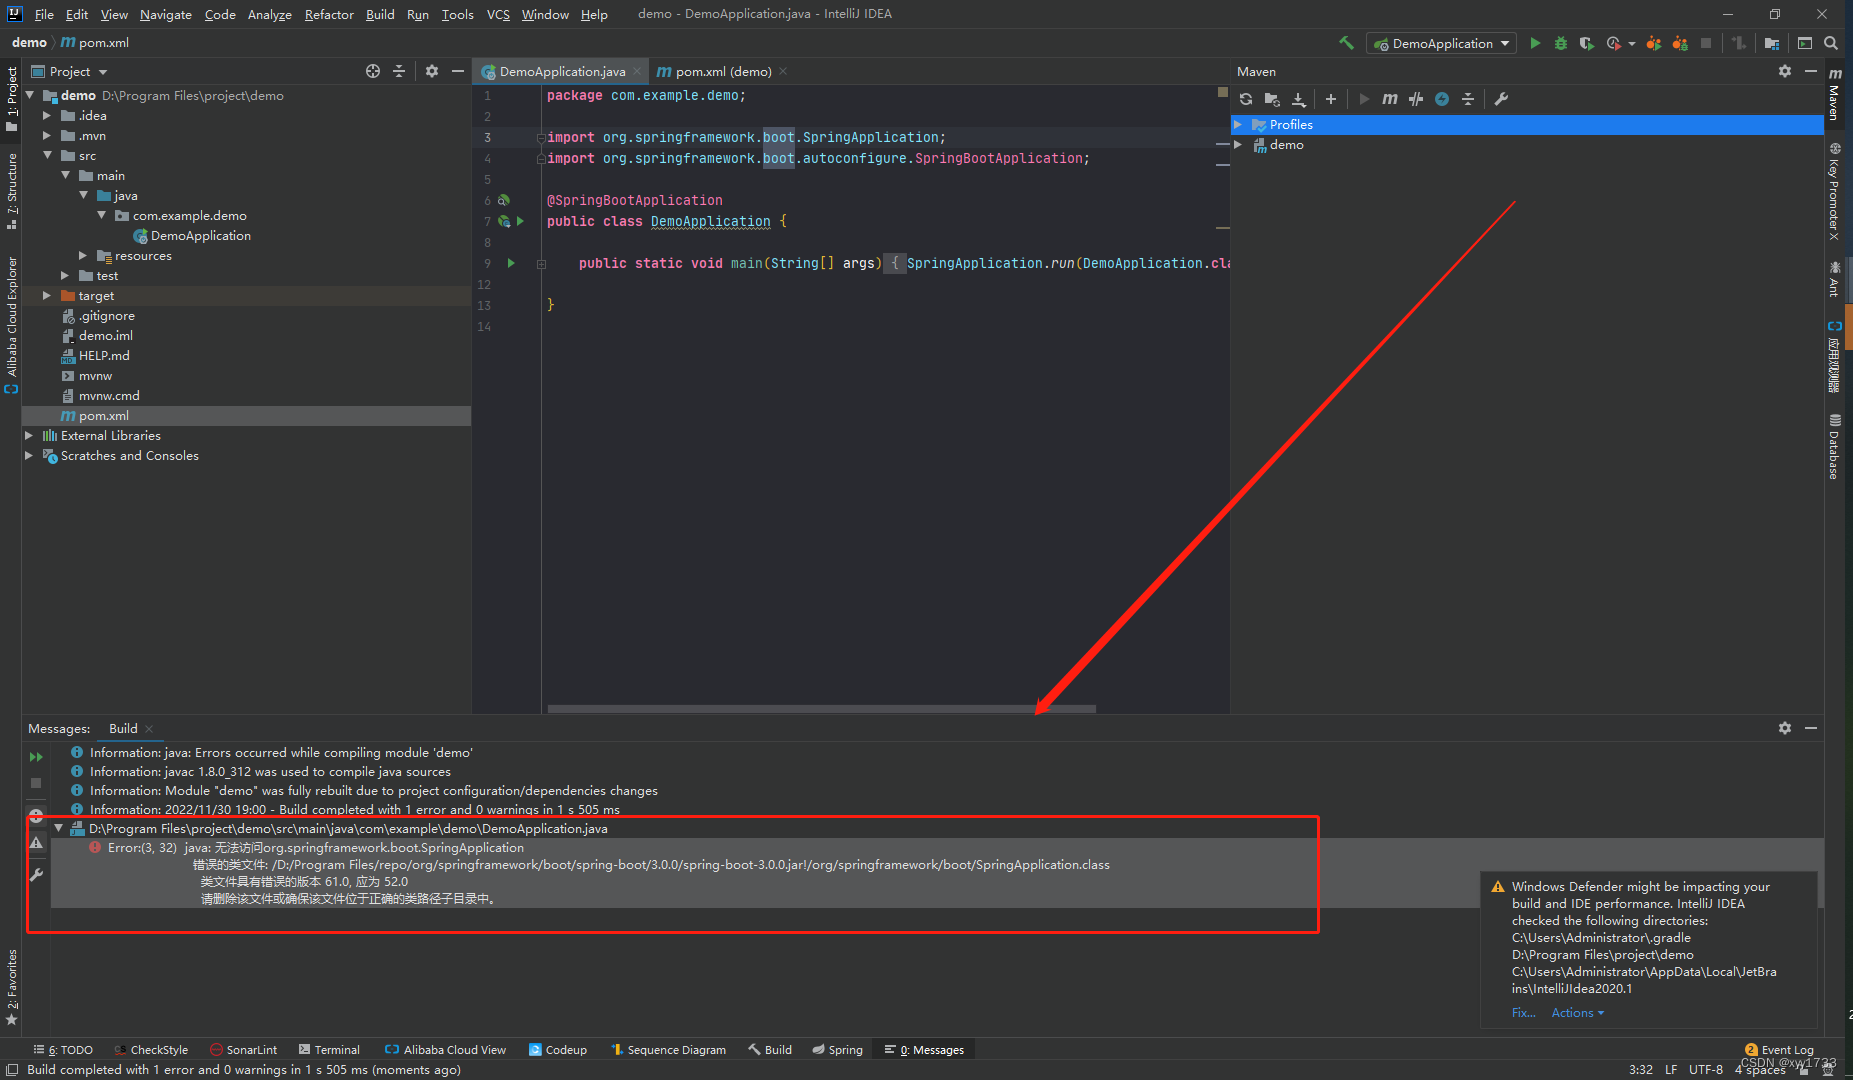1853x1080 pixels.
Task: Open Project panel gear settings
Action: click(x=432, y=71)
